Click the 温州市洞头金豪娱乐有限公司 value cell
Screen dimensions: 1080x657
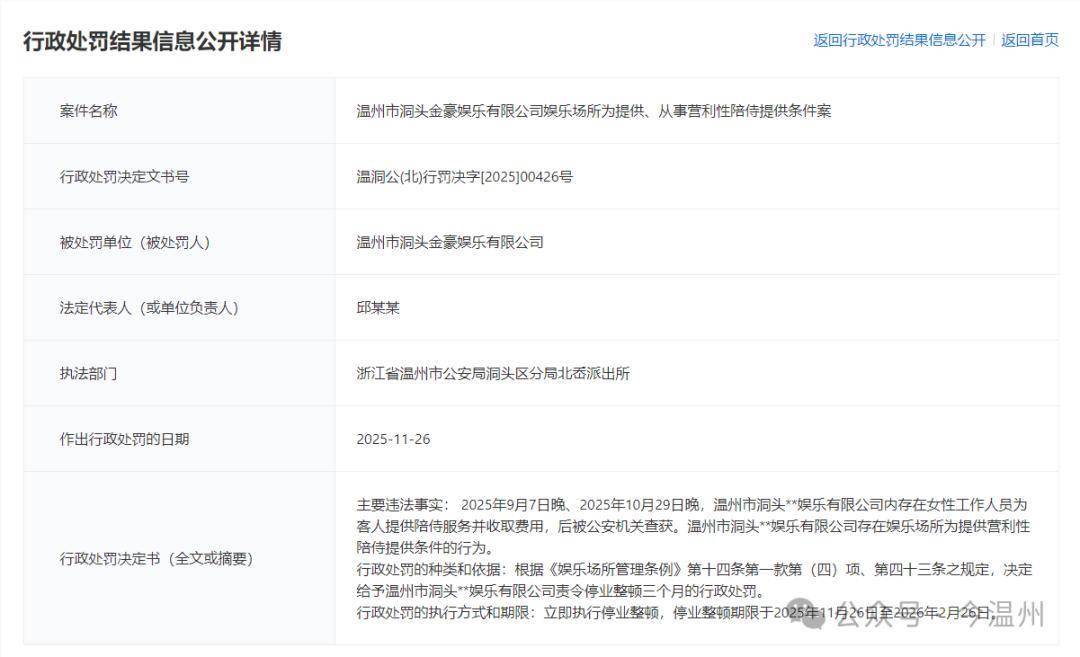[450, 243]
